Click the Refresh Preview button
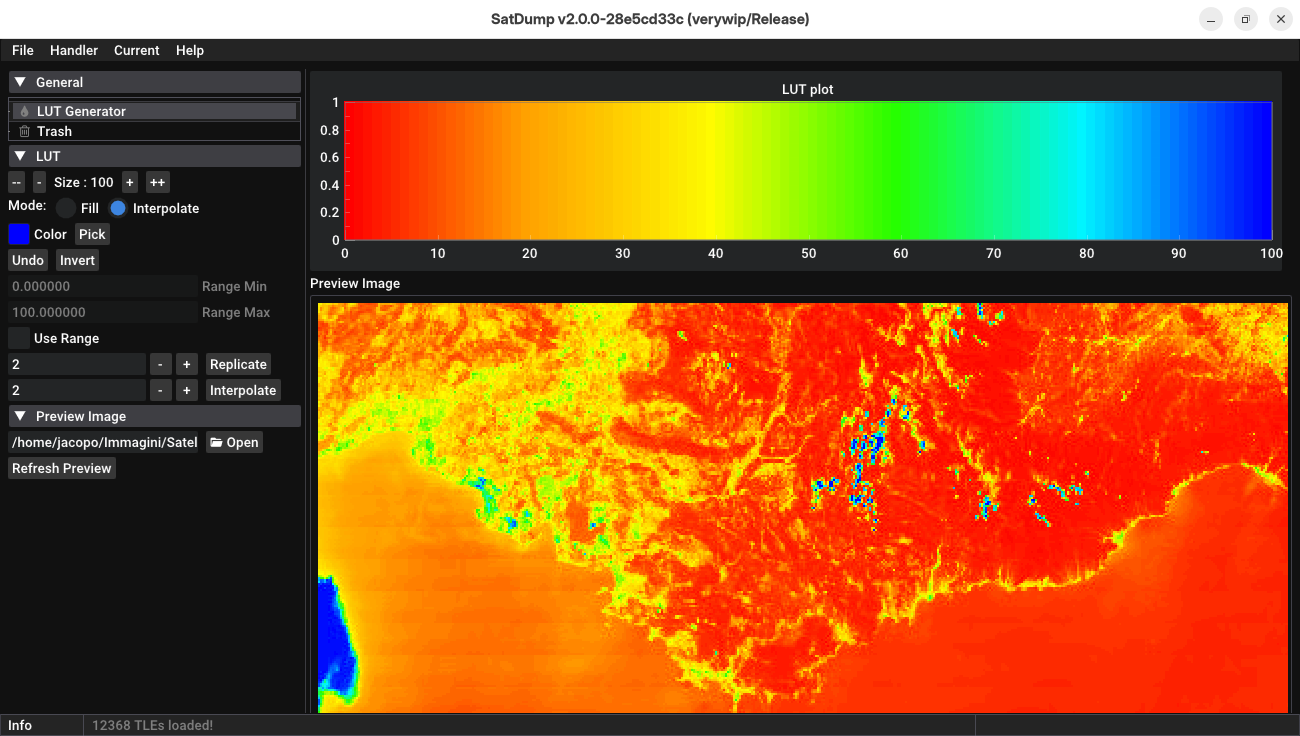Screen dimensions: 1300x736 click(x=62, y=468)
